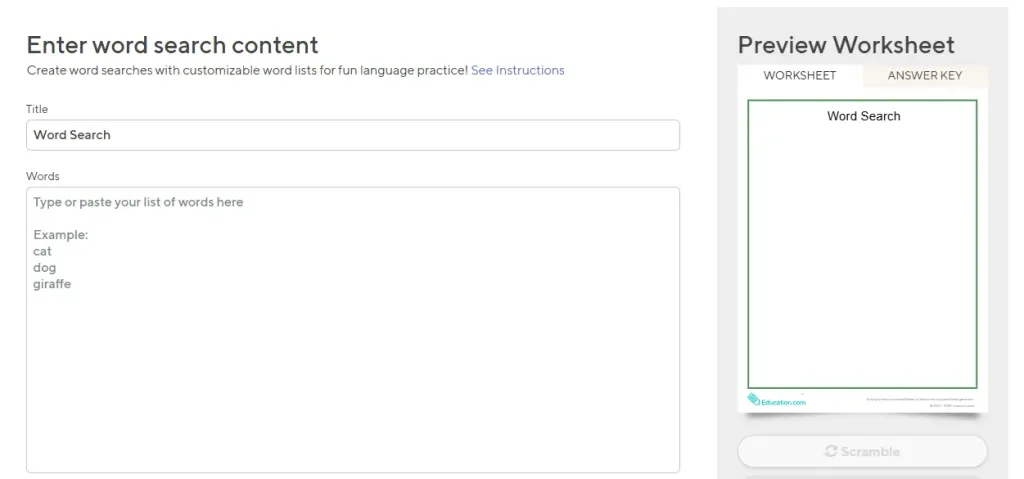This screenshot has height=479, width=1024.
Task: Click the 'giraffe' example line in Words box
Action: [52, 284]
